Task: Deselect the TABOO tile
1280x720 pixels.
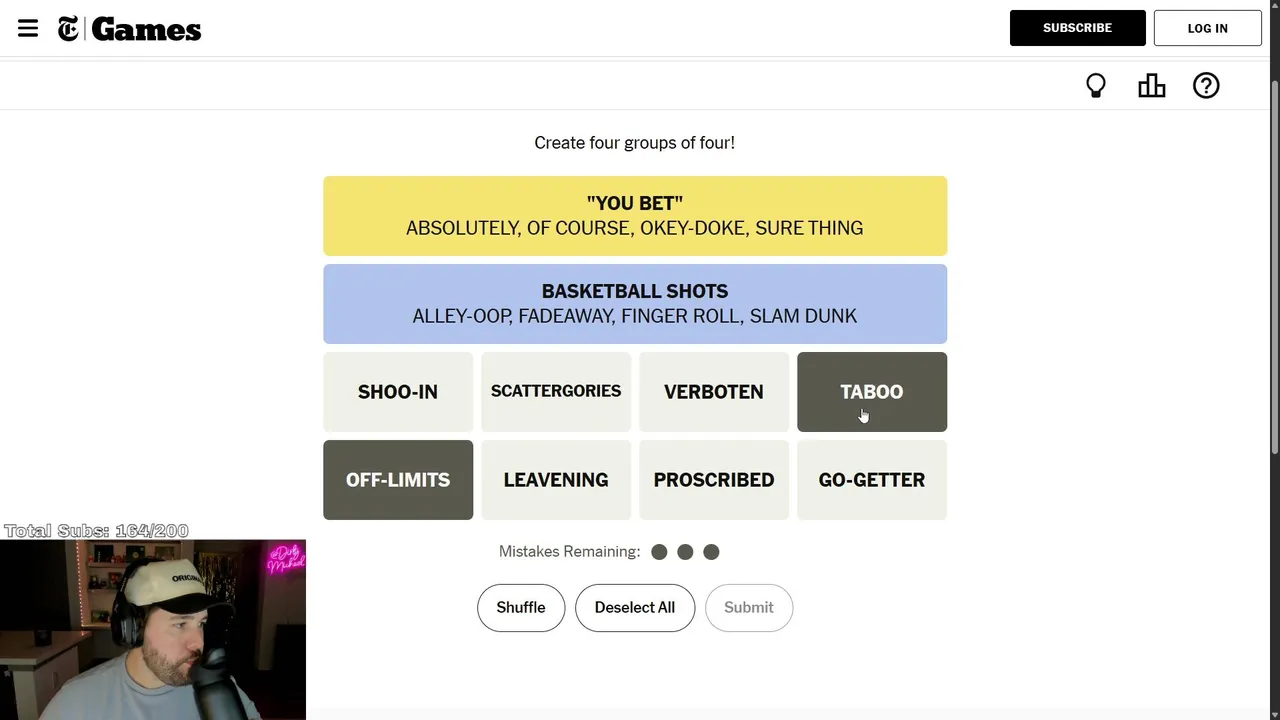Action: coord(871,392)
